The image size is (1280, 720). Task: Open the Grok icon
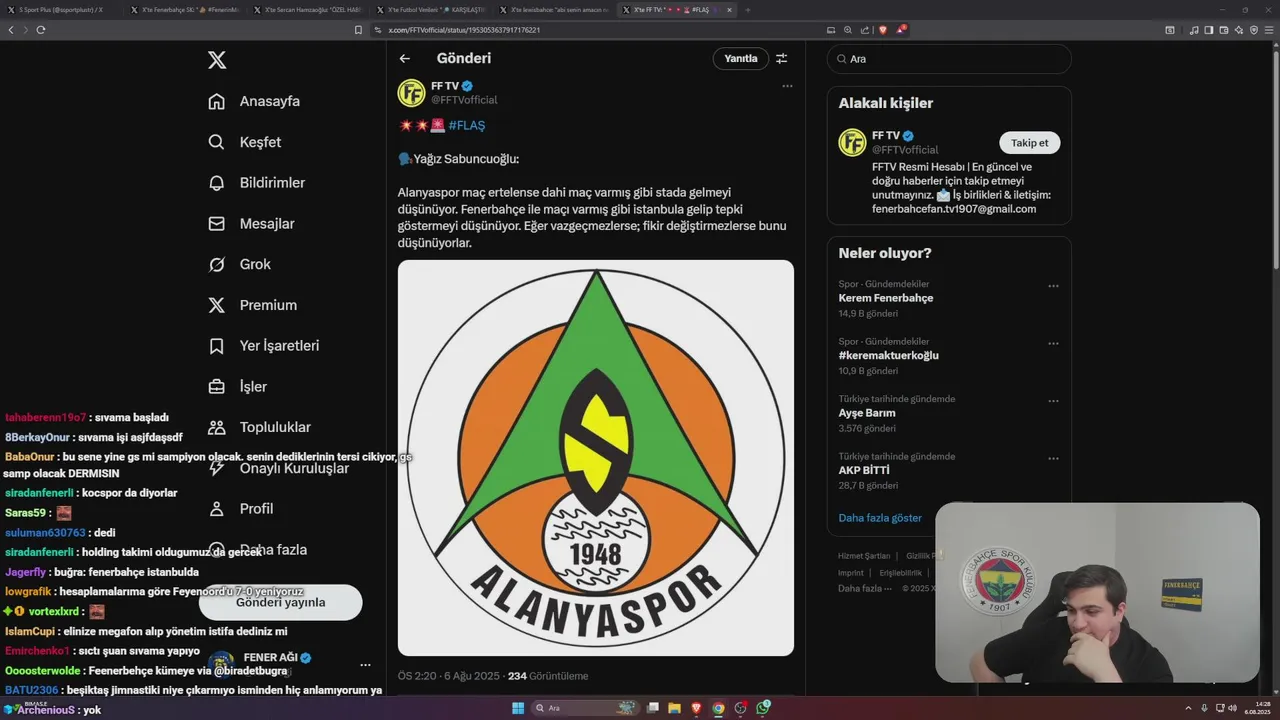[216, 264]
